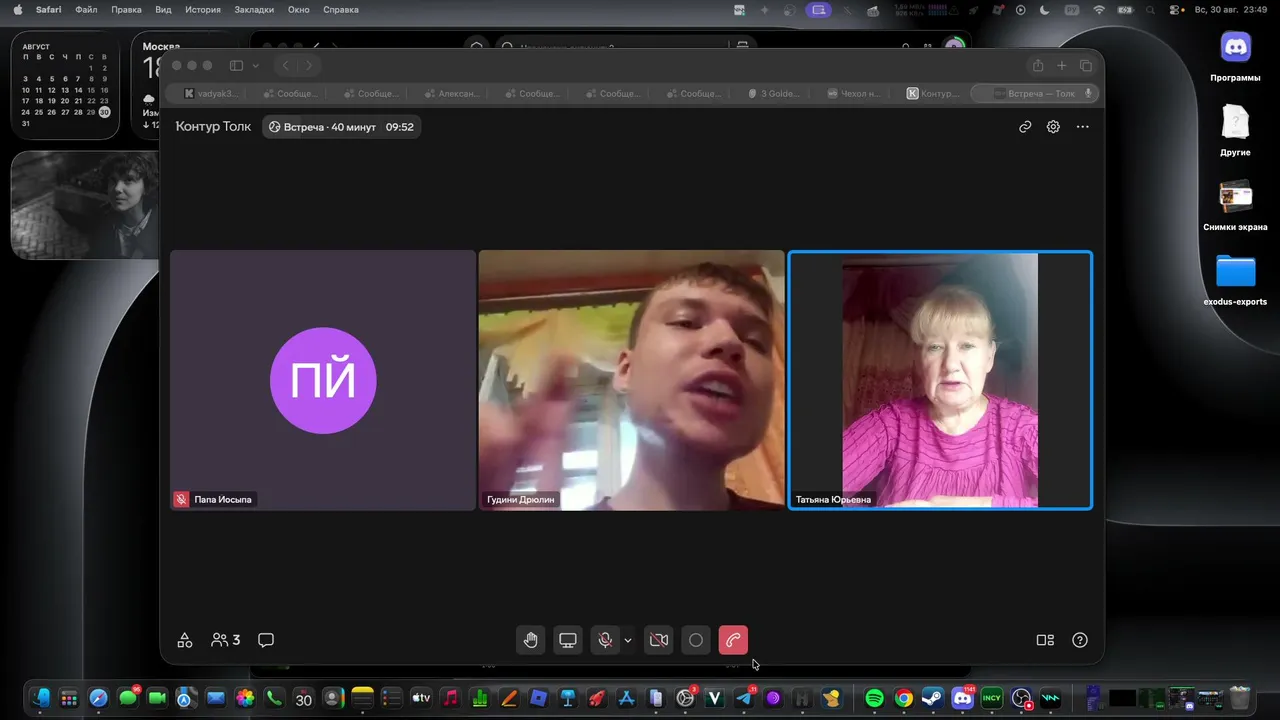This screenshot has height=720, width=1280.
Task: Open Control Center in the menu bar
Action: tap(1175, 10)
